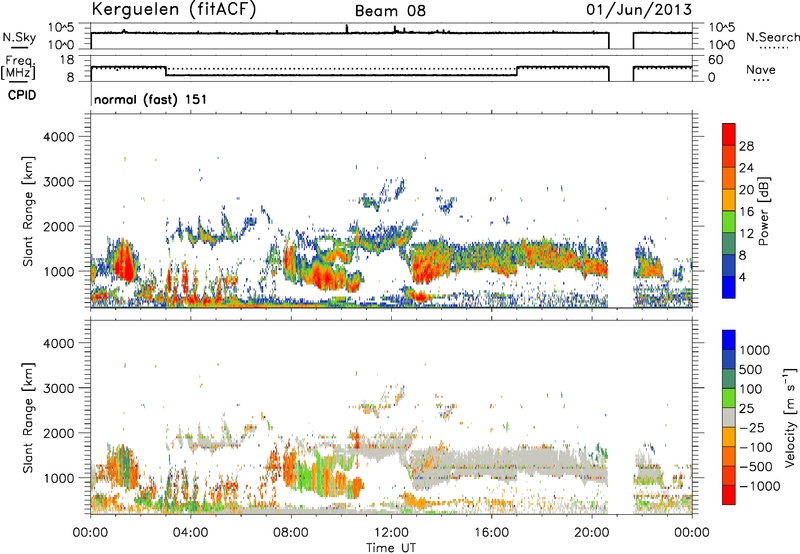Click the 'Freq. [MHz]' label
Image resolution: width=800 pixels, height=554 pixels.
click(18, 68)
